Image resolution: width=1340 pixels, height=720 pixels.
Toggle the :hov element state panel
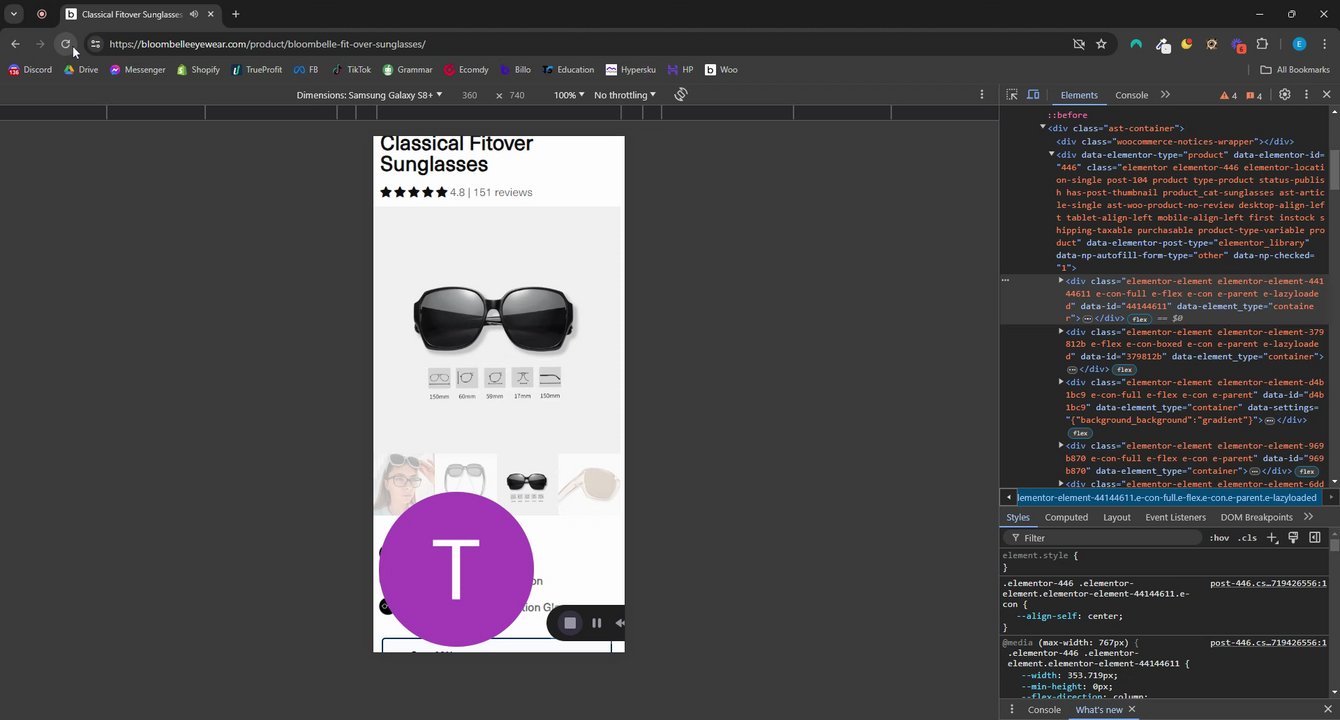[1219, 538]
